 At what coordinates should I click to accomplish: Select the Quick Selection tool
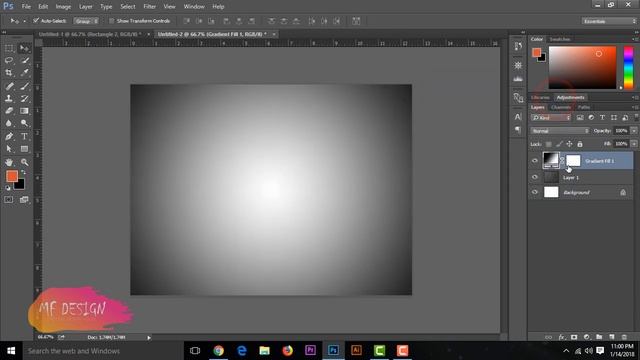tap(24, 60)
